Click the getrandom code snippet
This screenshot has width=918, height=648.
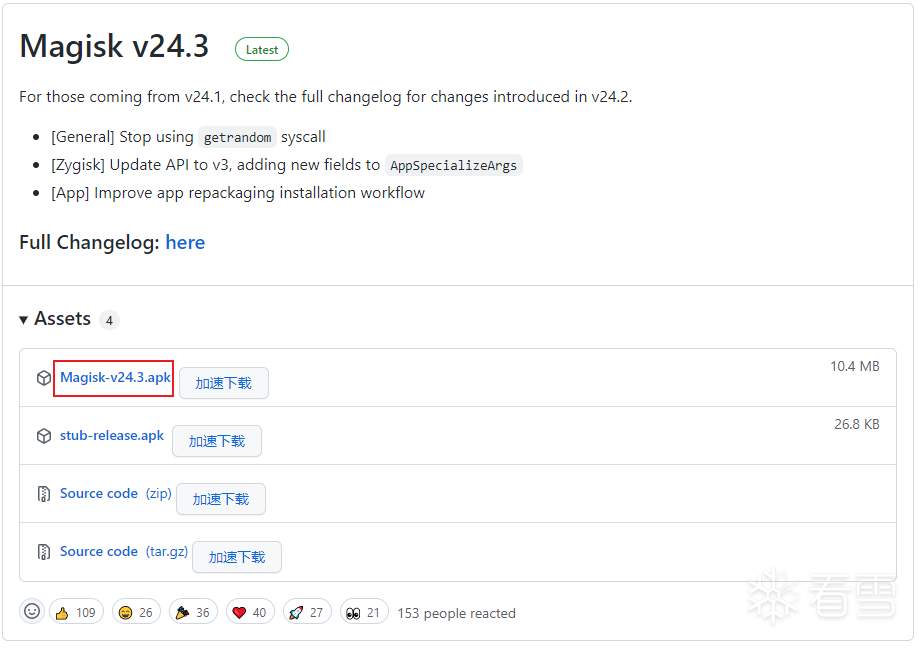point(237,138)
